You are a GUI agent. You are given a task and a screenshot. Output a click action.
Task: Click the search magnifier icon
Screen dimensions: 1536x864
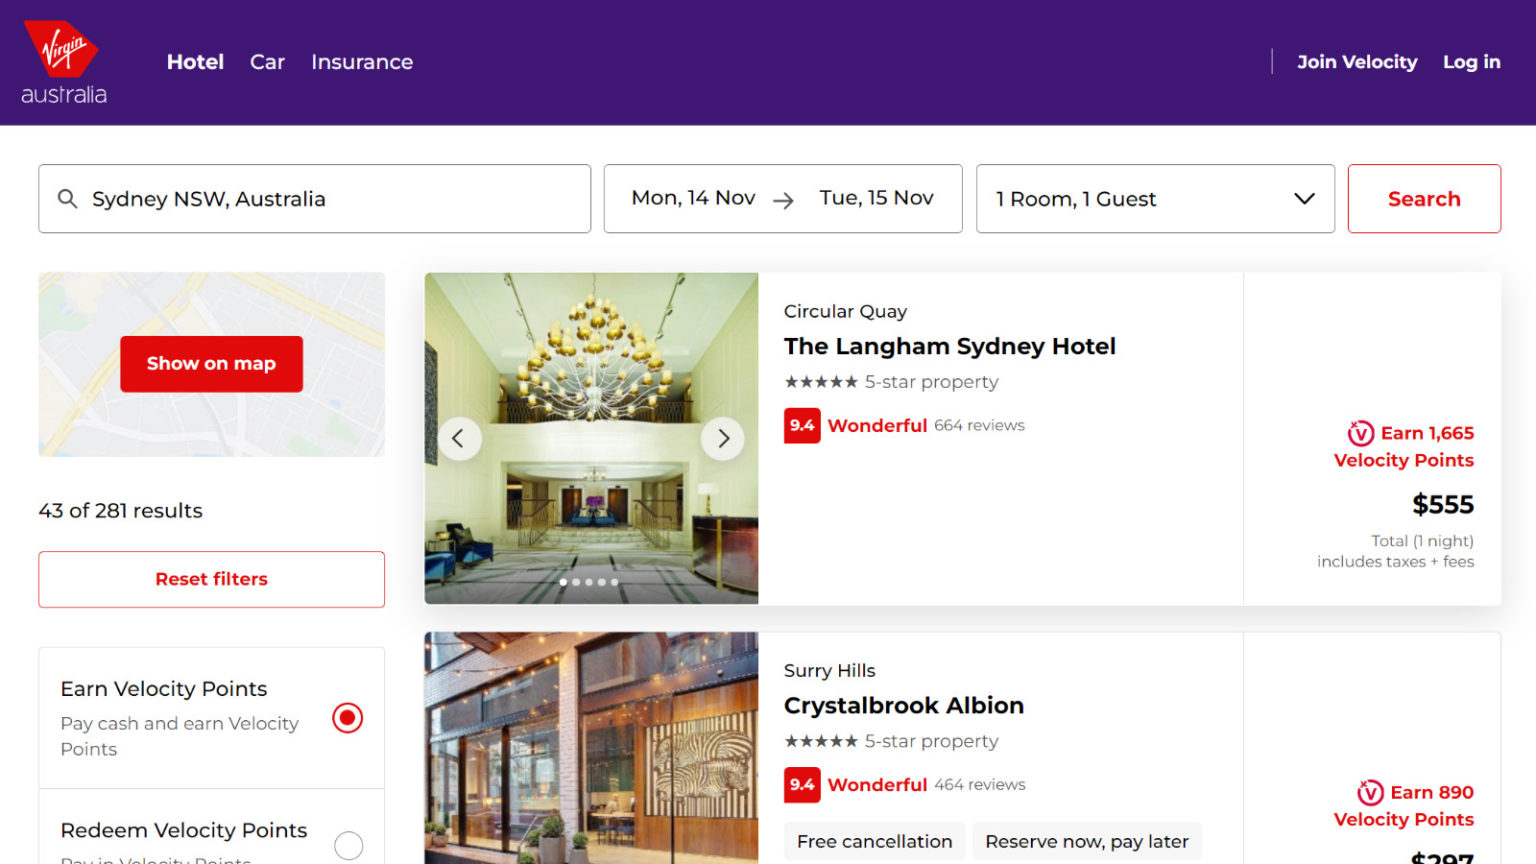(68, 198)
